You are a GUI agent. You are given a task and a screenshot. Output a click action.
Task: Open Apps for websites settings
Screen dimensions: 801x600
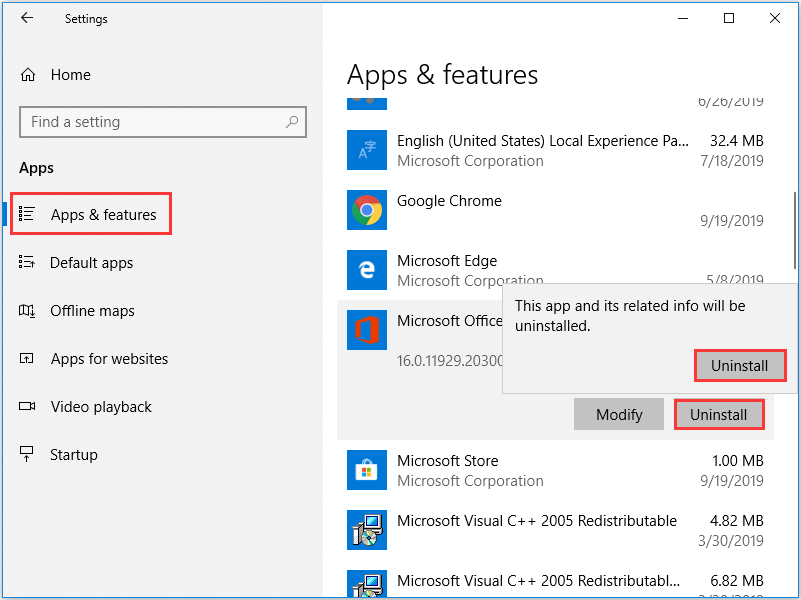(x=109, y=358)
